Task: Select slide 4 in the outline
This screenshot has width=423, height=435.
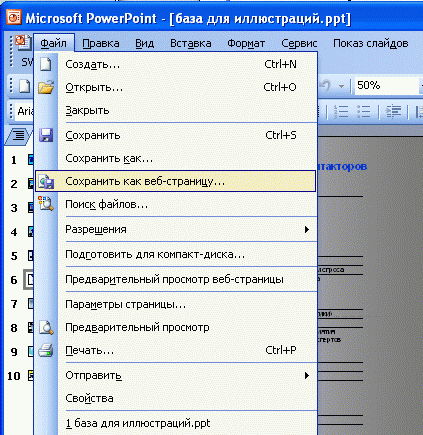Action: tap(30, 232)
